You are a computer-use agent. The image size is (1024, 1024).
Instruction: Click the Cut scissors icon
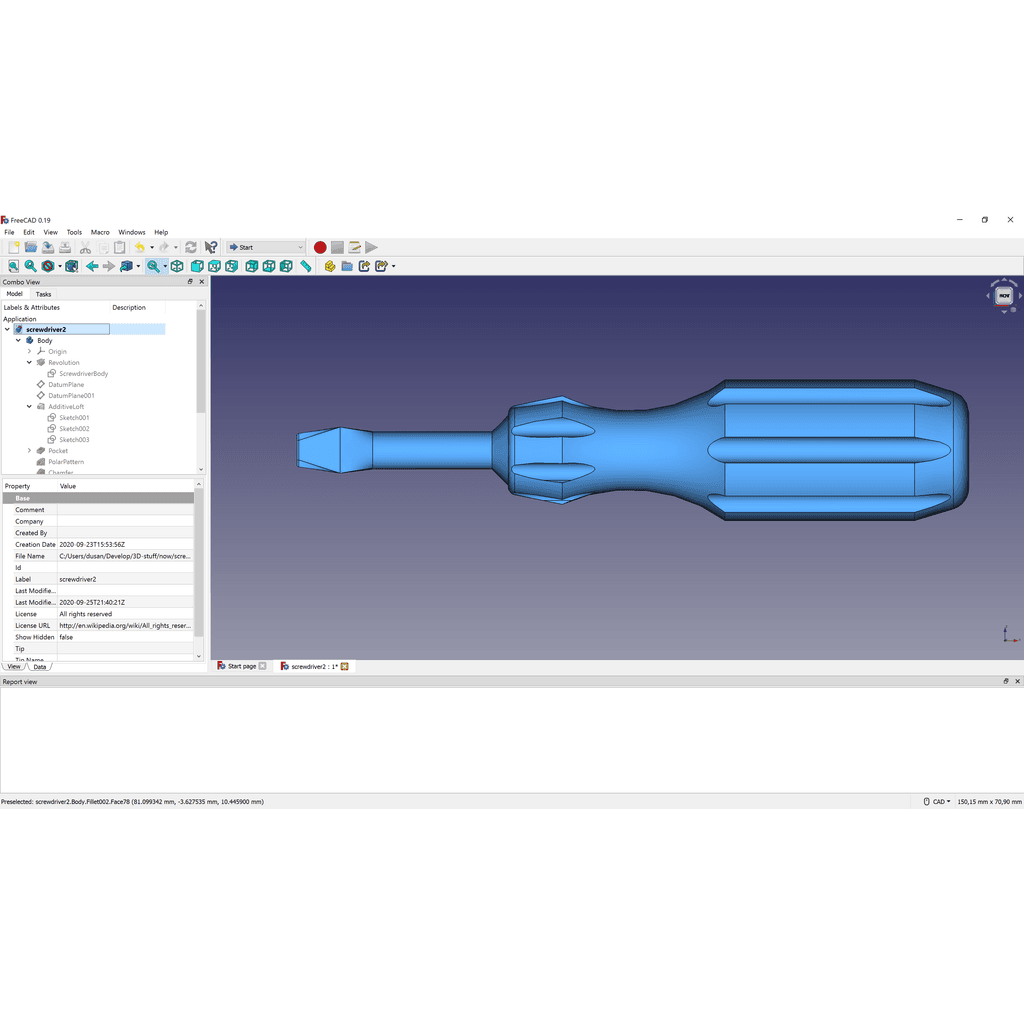pos(85,248)
